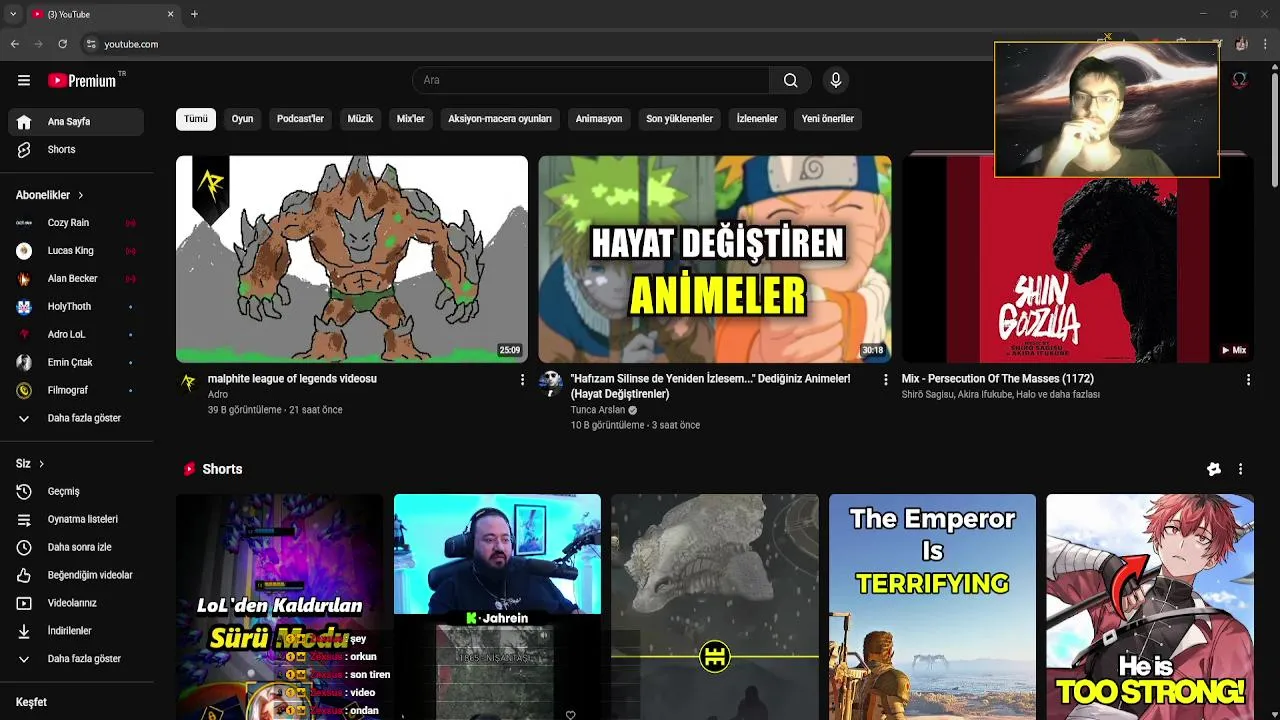Open the malphite drawing video thumbnail
This screenshot has height=720, width=1280.
click(352, 259)
